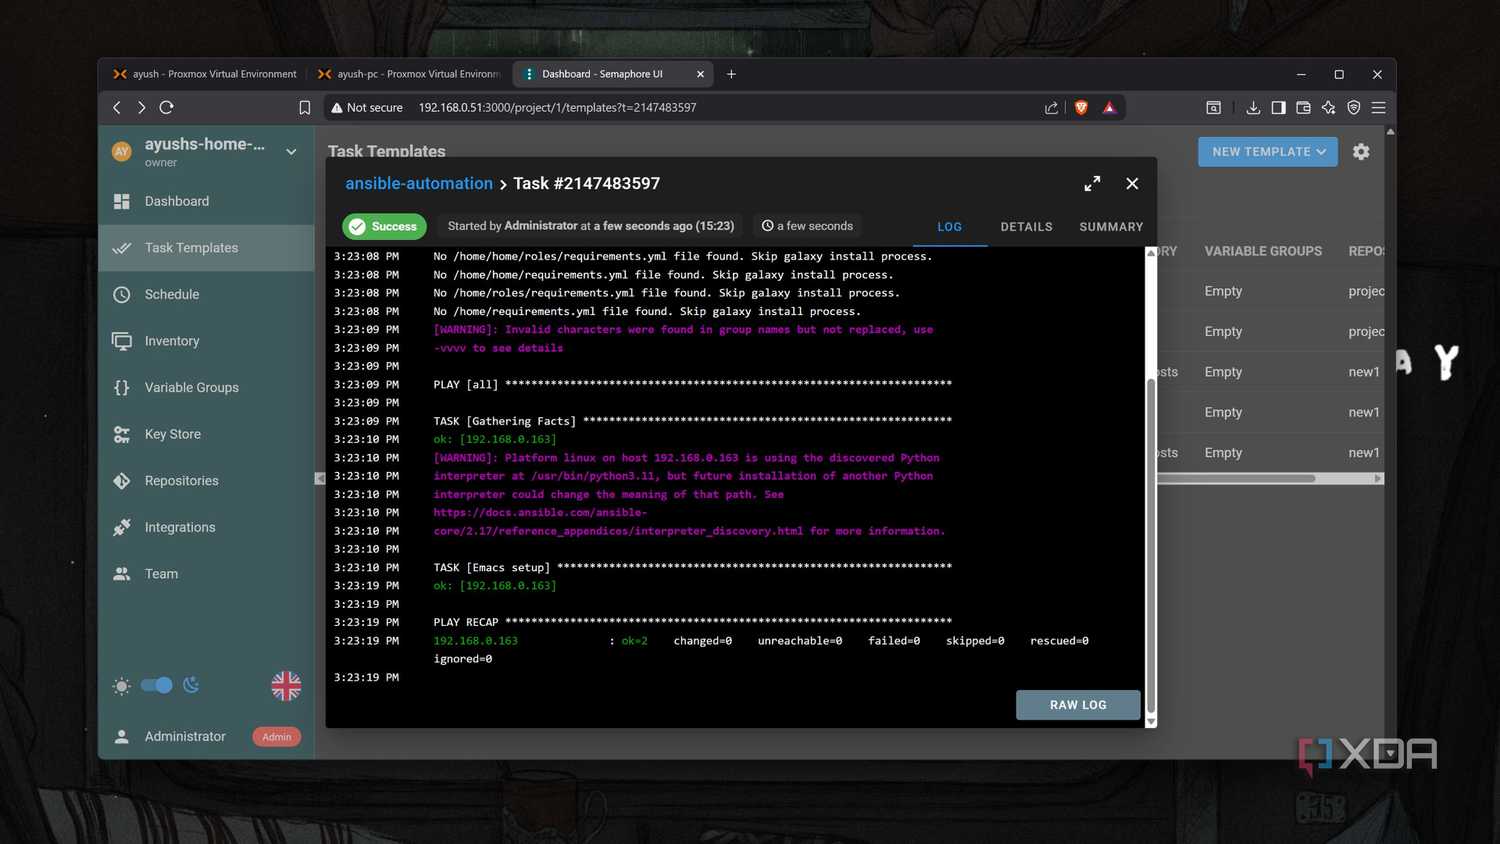The width and height of the screenshot is (1500, 844).
Task: Share this page from address bar
Action: click(x=1051, y=108)
